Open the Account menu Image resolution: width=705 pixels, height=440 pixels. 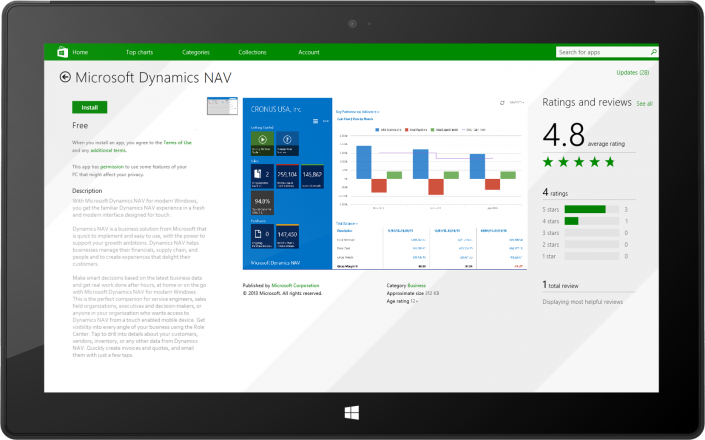[x=309, y=52]
